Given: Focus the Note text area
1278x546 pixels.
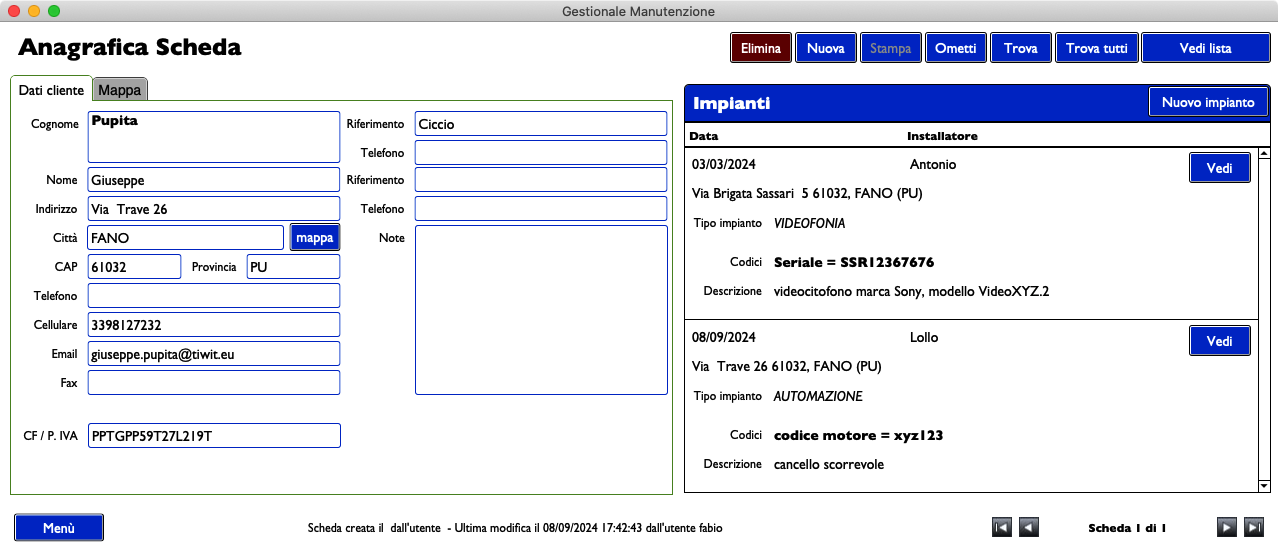Looking at the screenshot, I should [541, 310].
